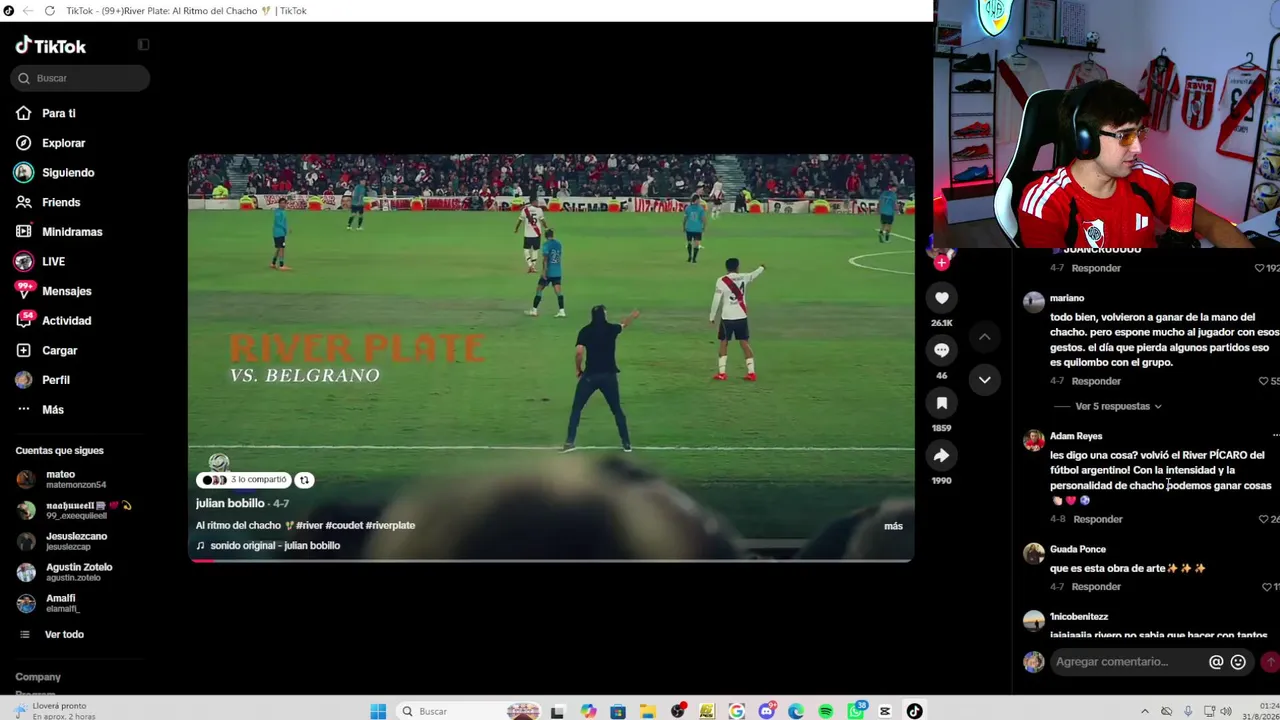Like the video with the heart icon
This screenshot has width=1280, height=720.
(941, 297)
